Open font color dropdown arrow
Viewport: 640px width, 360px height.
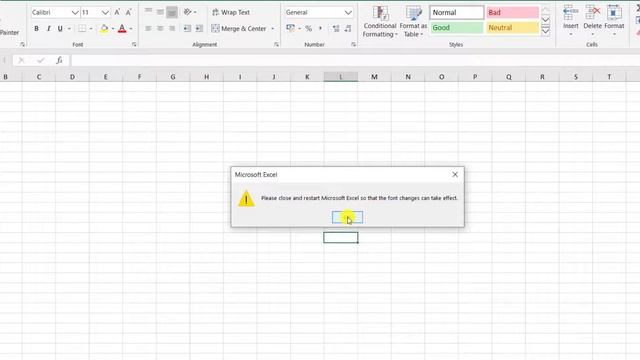pos(131,29)
